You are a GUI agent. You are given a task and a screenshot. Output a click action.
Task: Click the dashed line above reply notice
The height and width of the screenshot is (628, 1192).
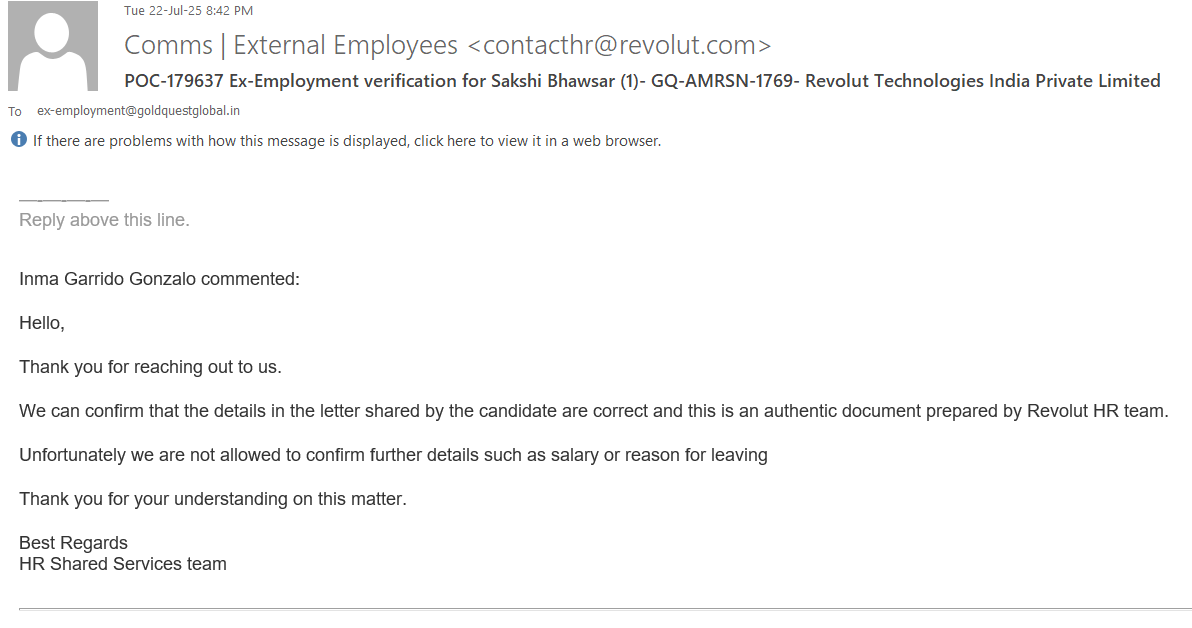63,200
